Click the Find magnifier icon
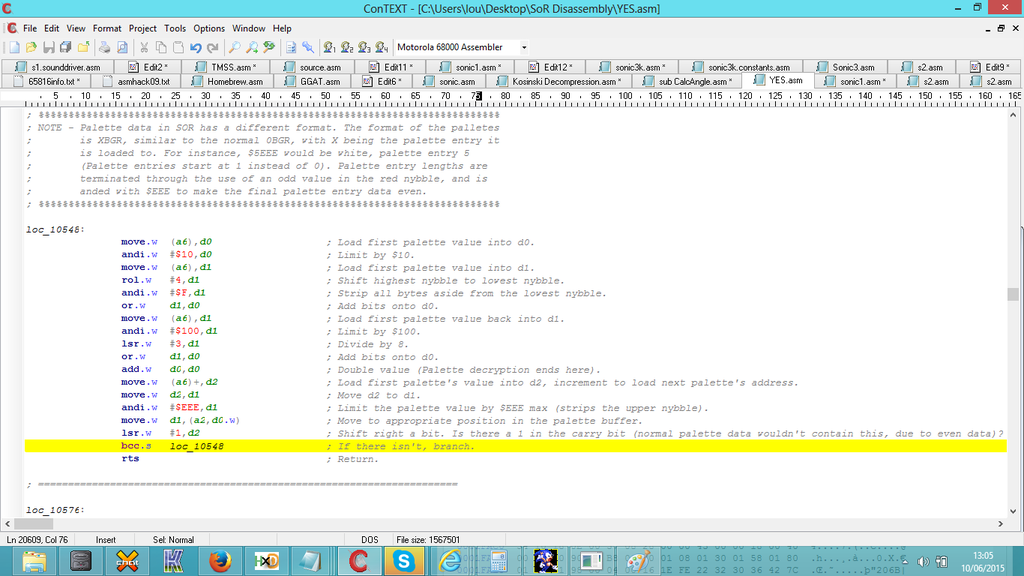The height and width of the screenshot is (576, 1024). tap(235, 47)
